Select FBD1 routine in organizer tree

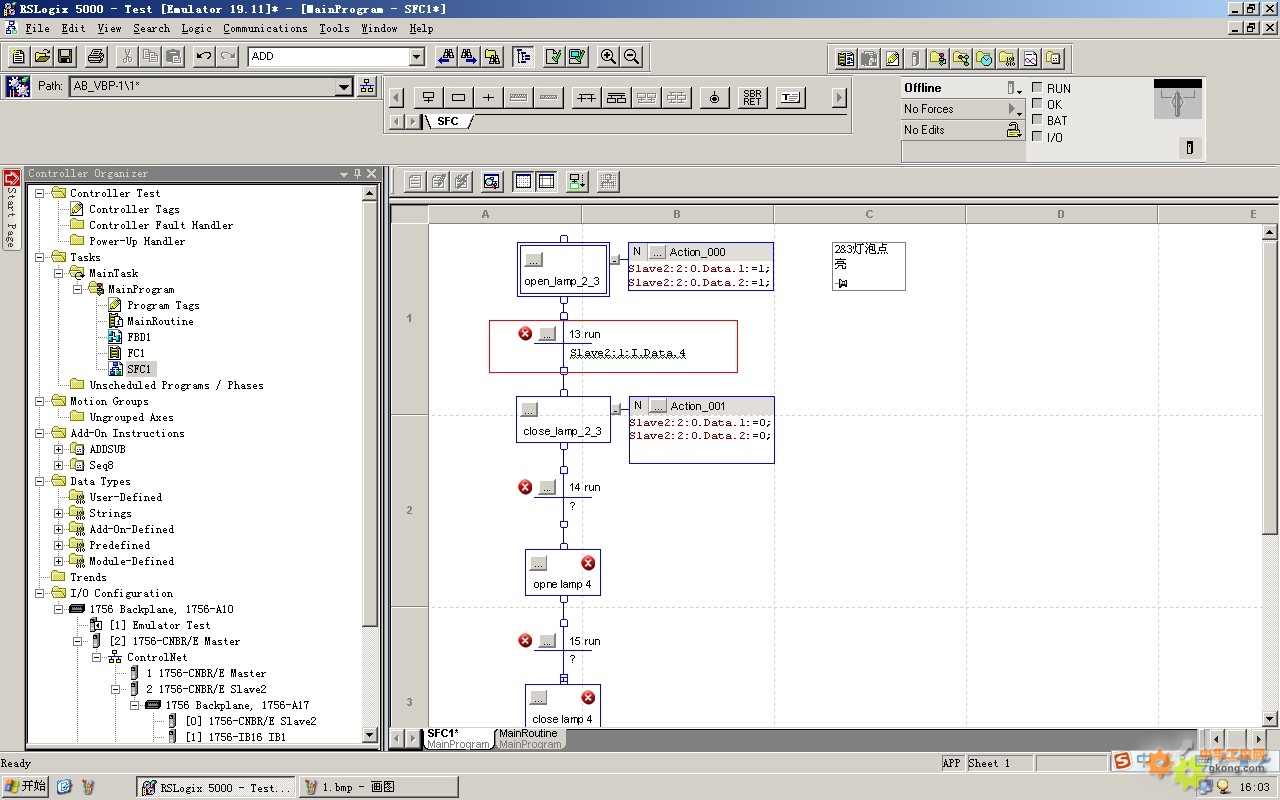pyautogui.click(x=139, y=337)
